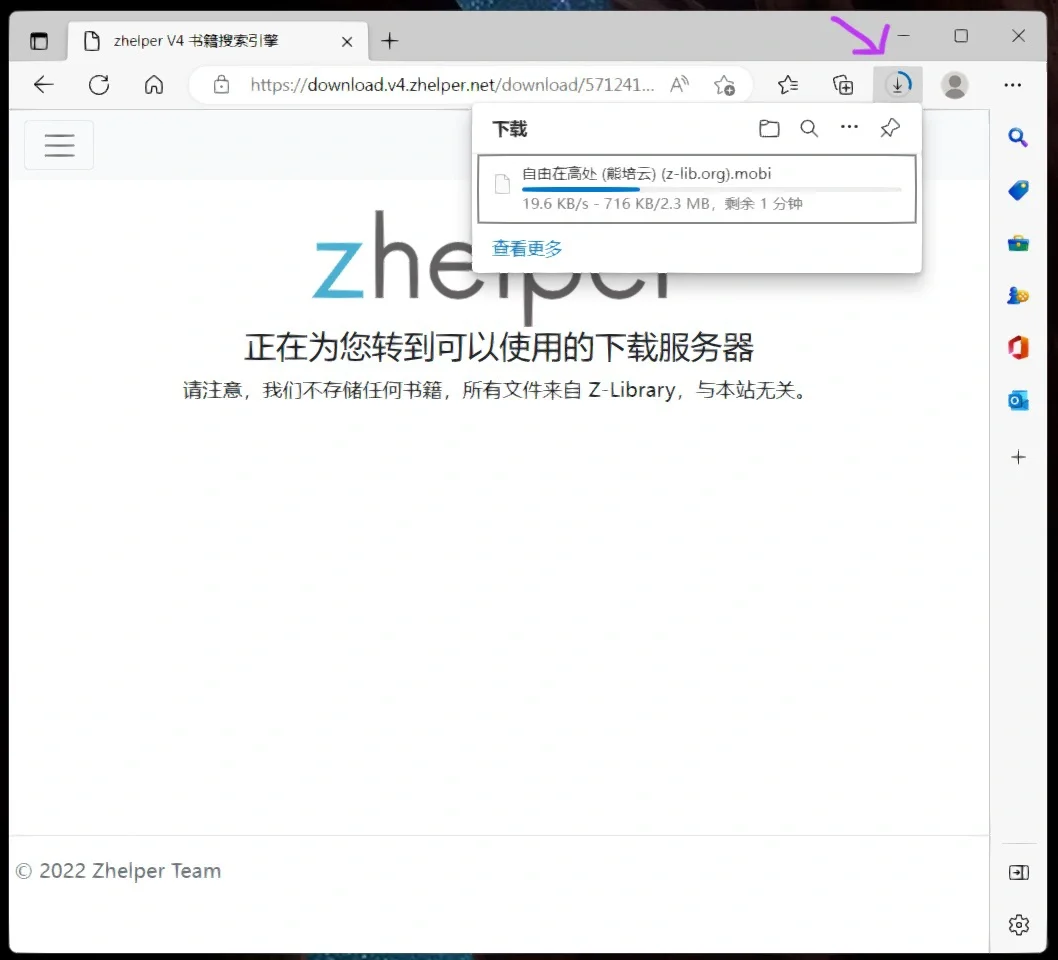Click the 查看更多 link
Viewport: 1058px width, 960px height.
(527, 248)
